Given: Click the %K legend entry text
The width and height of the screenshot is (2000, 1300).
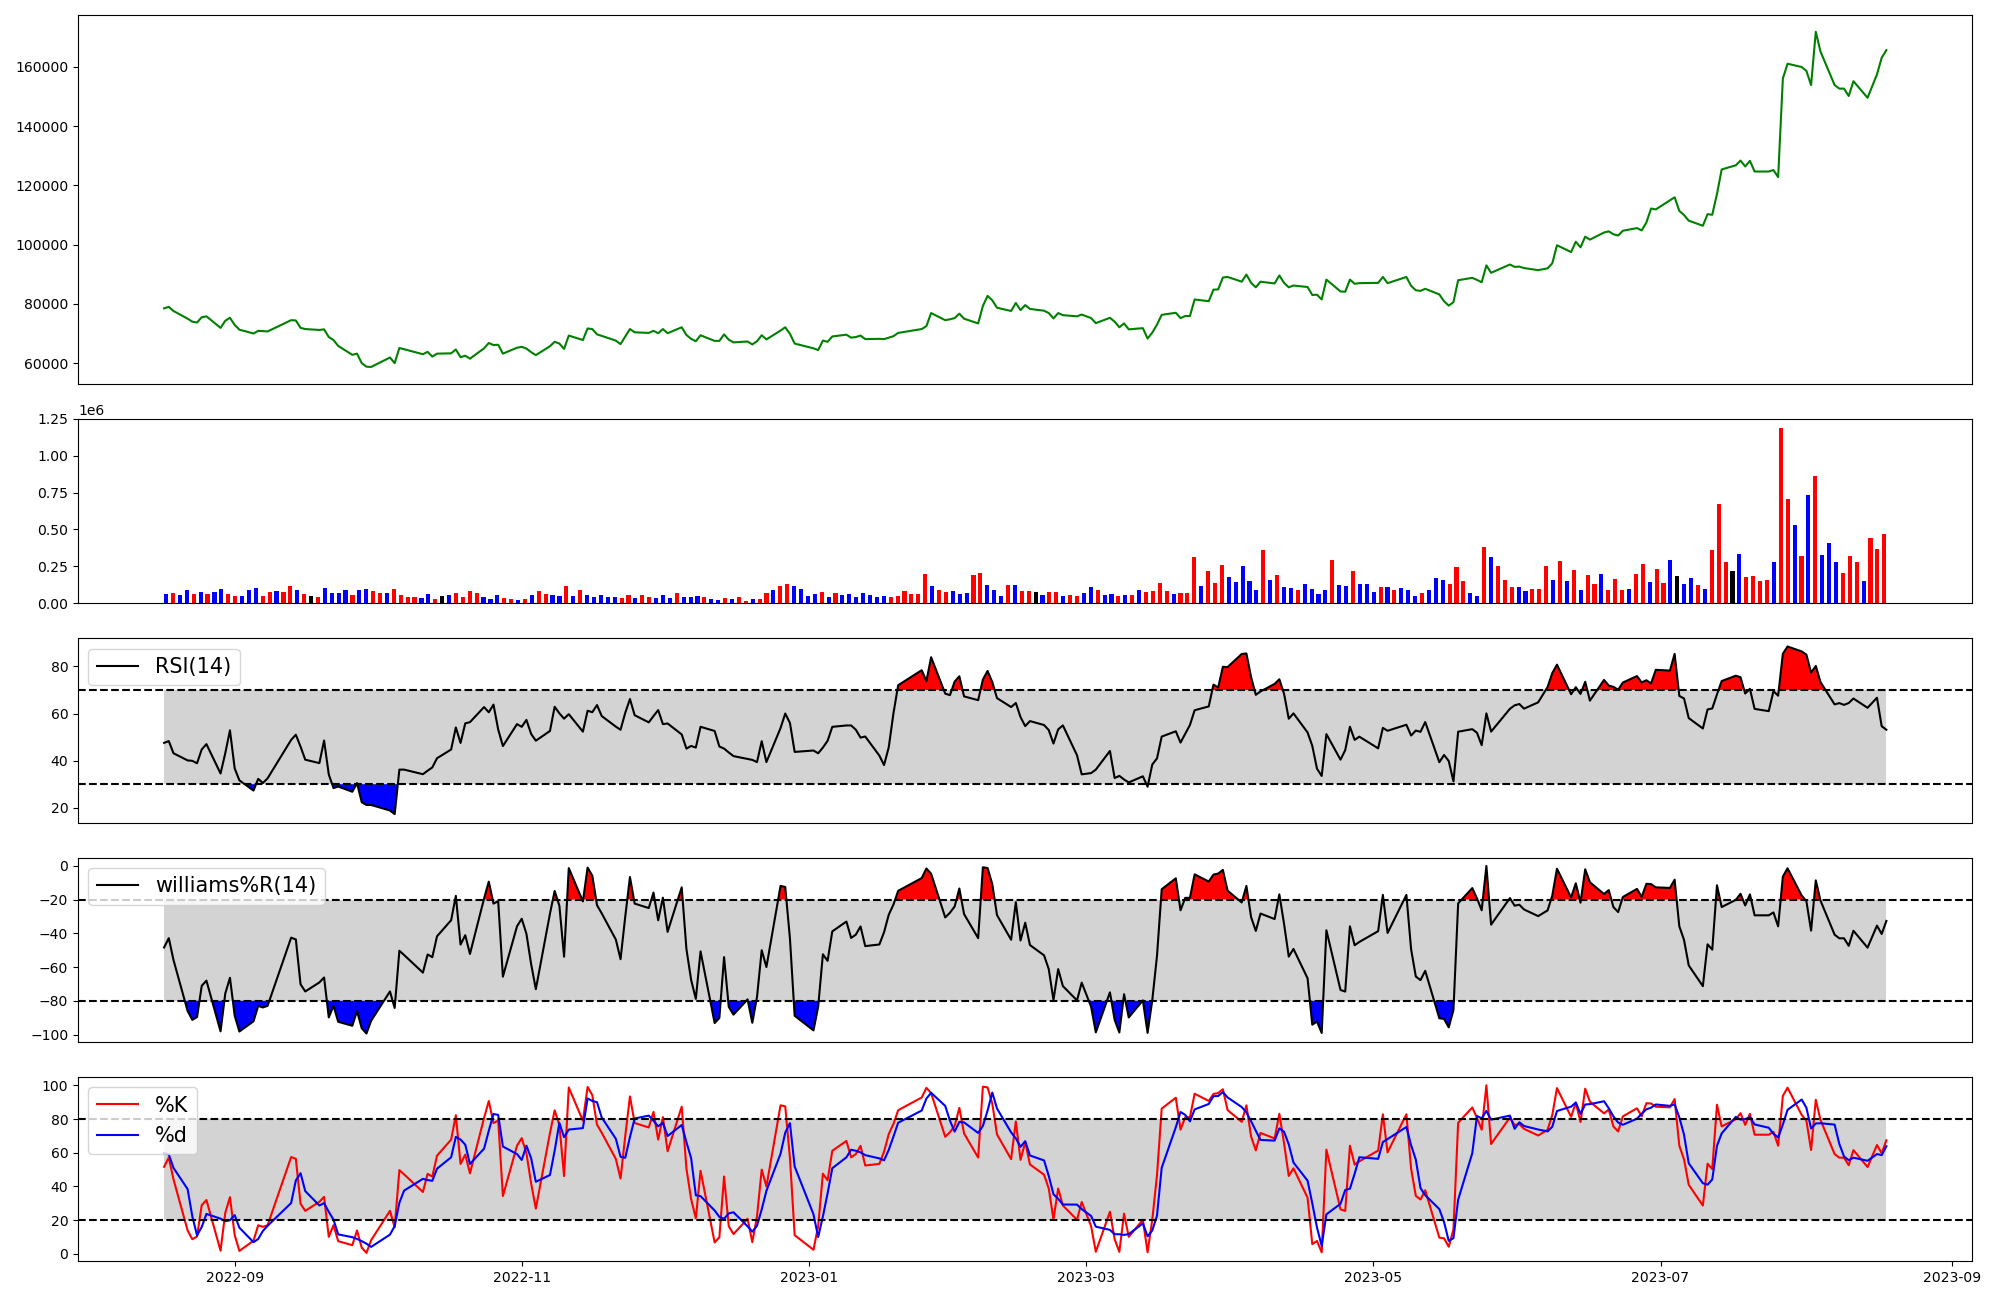Looking at the screenshot, I should pos(171,1105).
